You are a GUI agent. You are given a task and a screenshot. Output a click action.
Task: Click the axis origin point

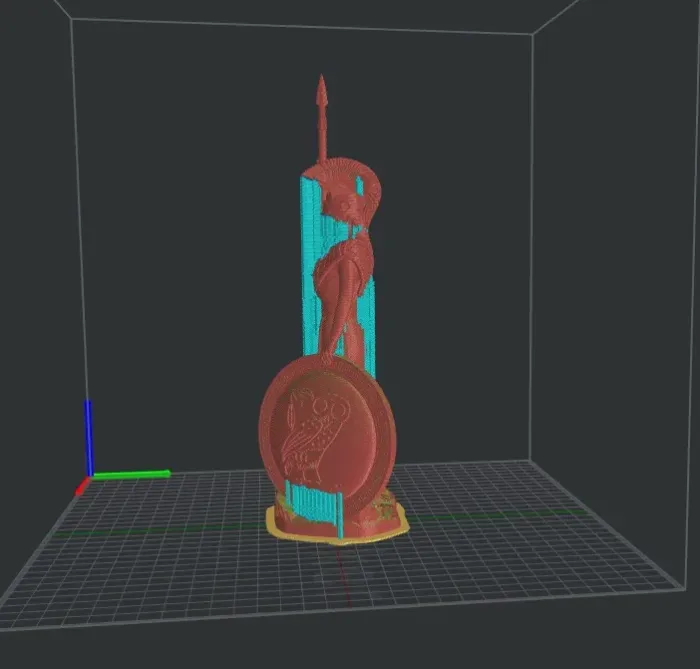pyautogui.click(x=90, y=477)
